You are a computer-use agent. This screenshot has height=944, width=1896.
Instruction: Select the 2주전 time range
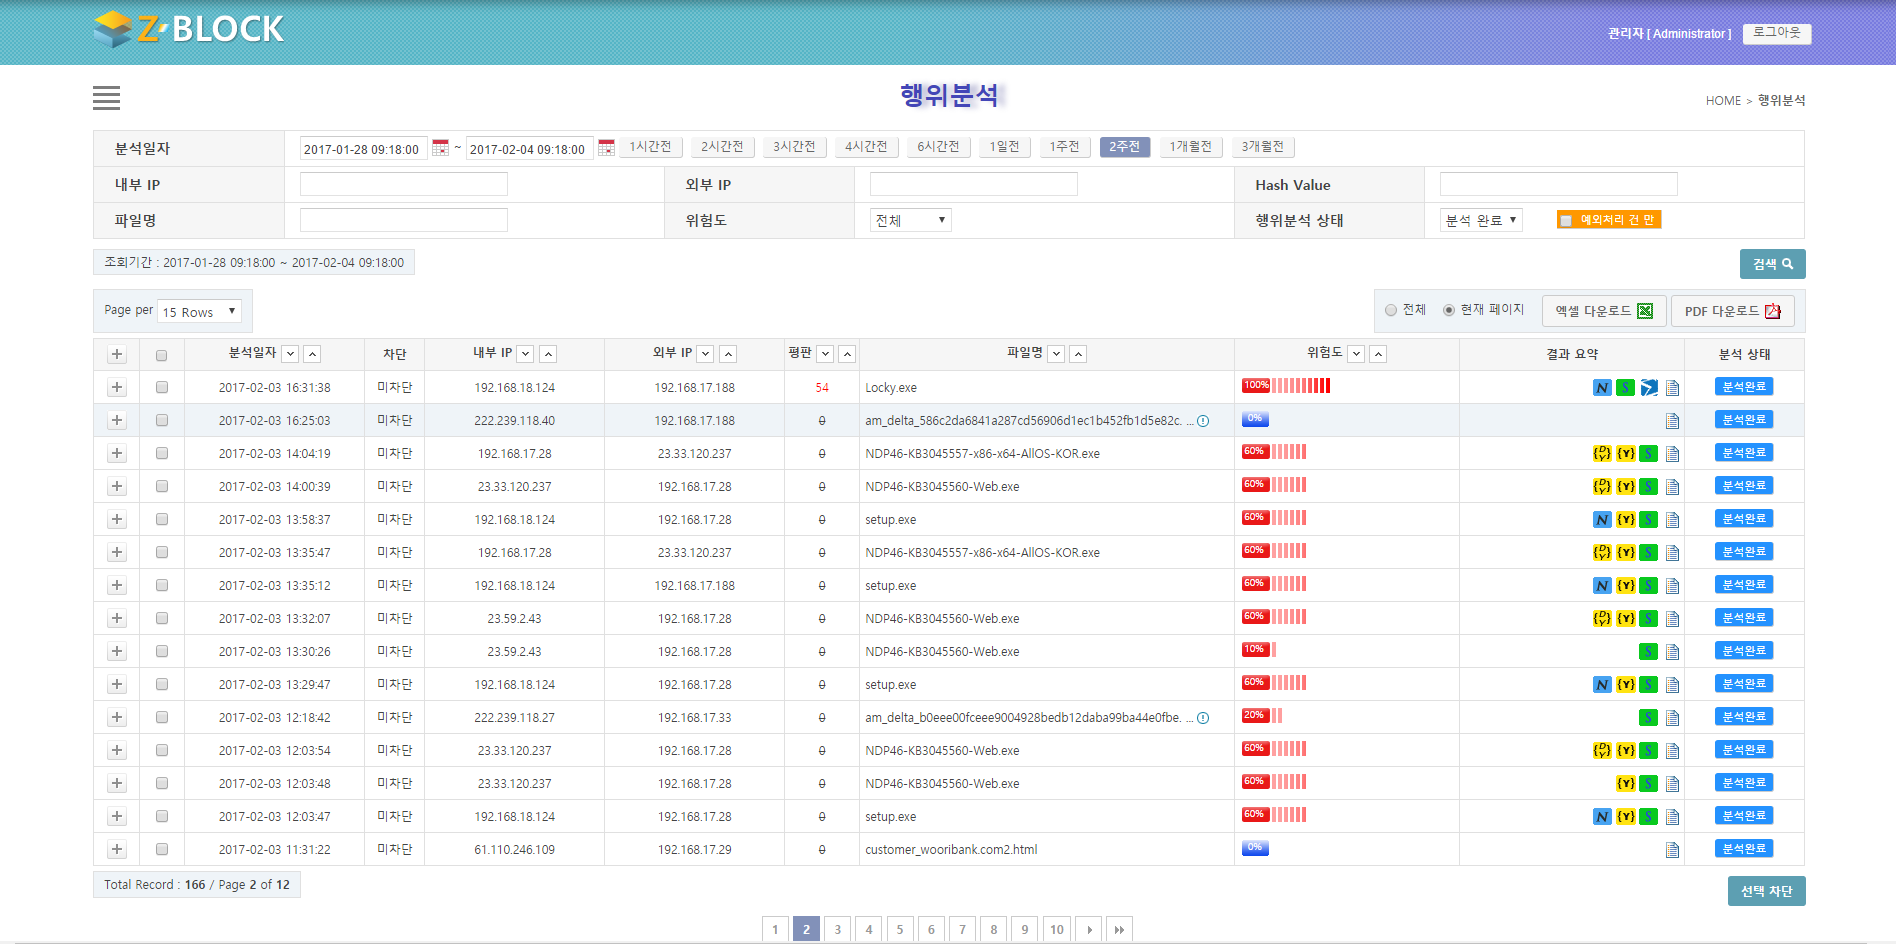coord(1124,147)
